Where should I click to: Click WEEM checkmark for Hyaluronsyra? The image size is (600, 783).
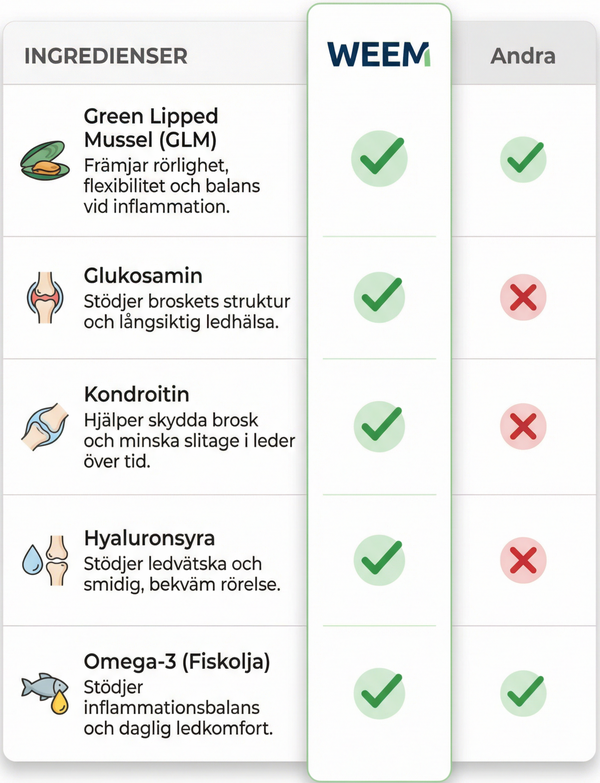tap(380, 557)
